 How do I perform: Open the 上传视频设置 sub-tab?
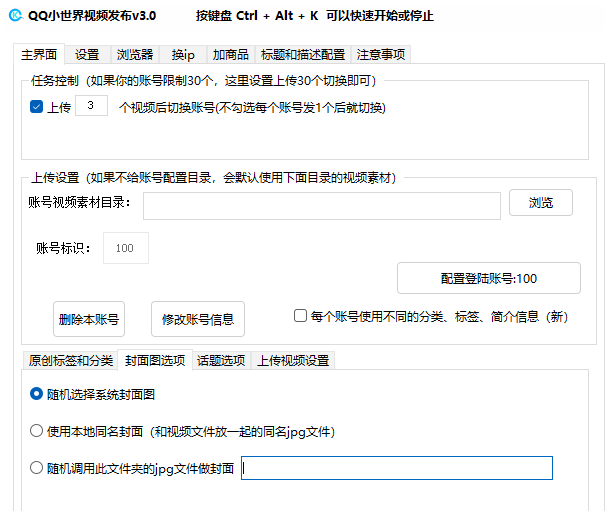(x=291, y=360)
